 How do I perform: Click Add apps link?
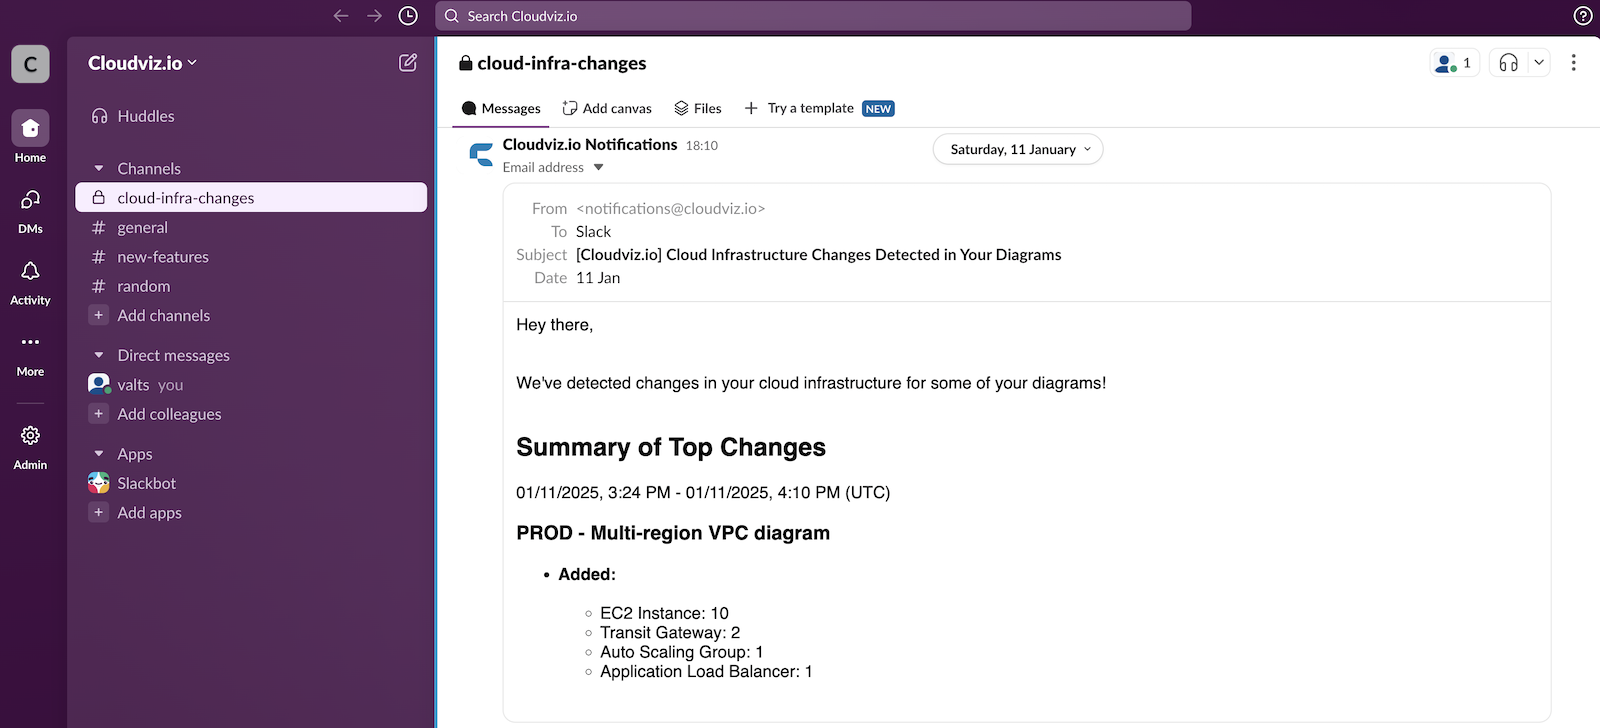pos(149,512)
